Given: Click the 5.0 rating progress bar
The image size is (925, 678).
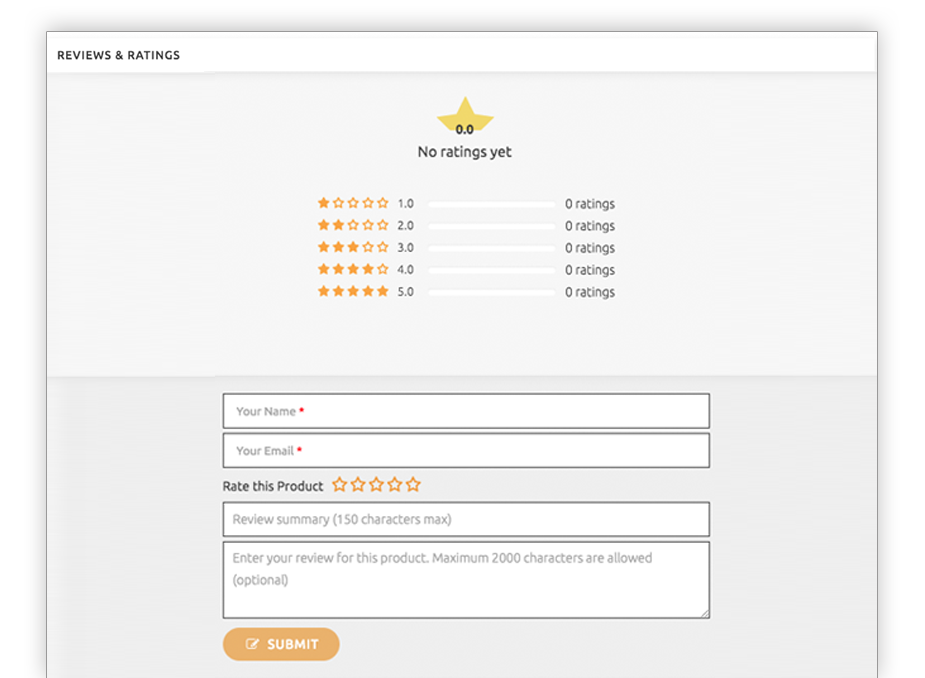Looking at the screenshot, I should [x=491, y=293].
